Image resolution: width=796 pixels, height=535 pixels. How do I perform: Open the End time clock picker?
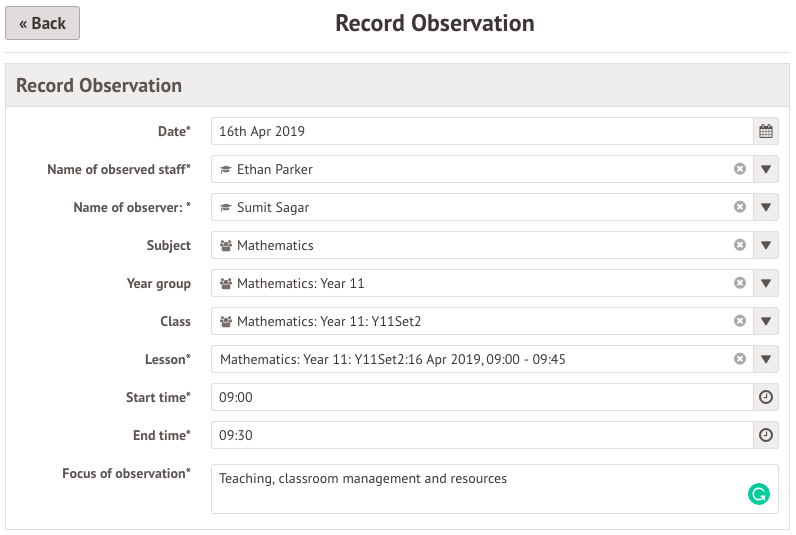(765, 435)
